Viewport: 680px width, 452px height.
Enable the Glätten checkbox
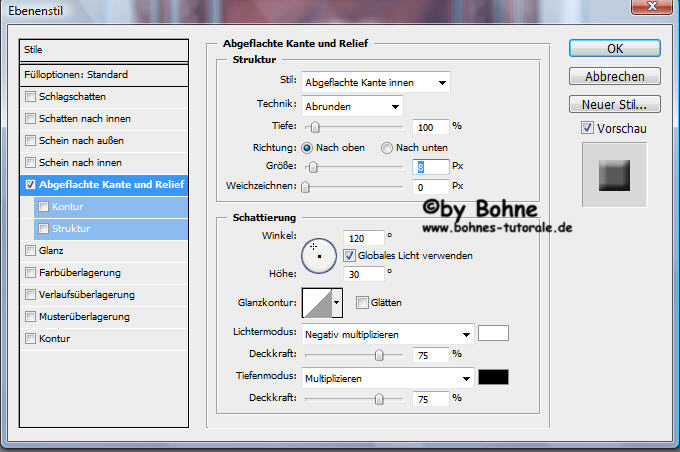pos(362,303)
